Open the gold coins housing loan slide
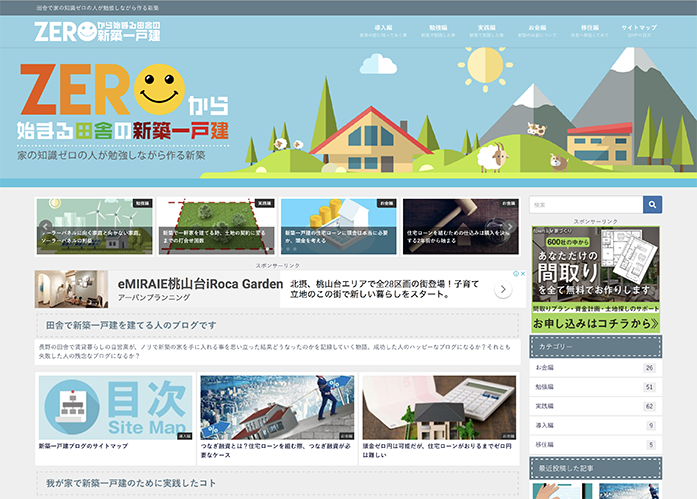This screenshot has width=697, height=499. pyautogui.click(x=339, y=227)
